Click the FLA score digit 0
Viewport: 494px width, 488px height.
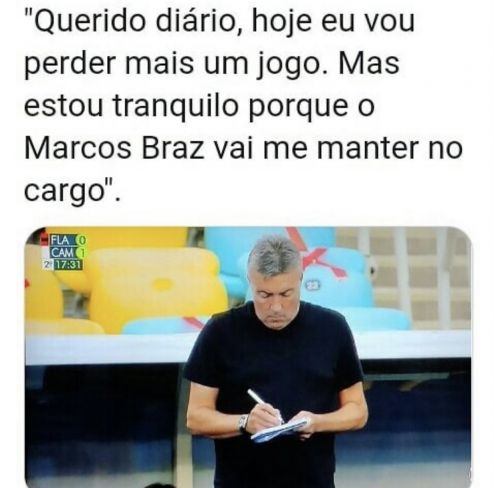point(81,240)
